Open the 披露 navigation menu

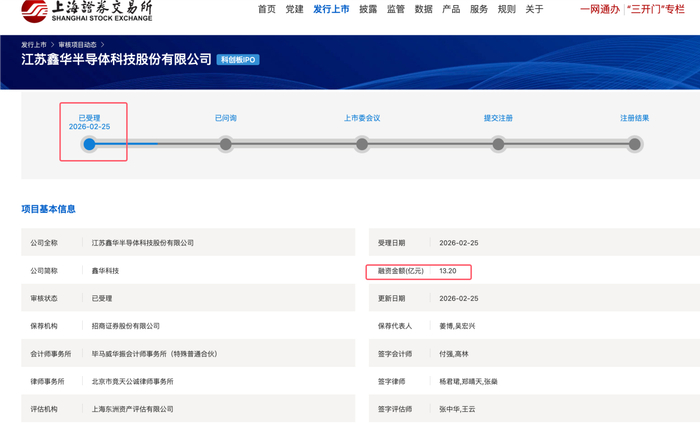(368, 9)
